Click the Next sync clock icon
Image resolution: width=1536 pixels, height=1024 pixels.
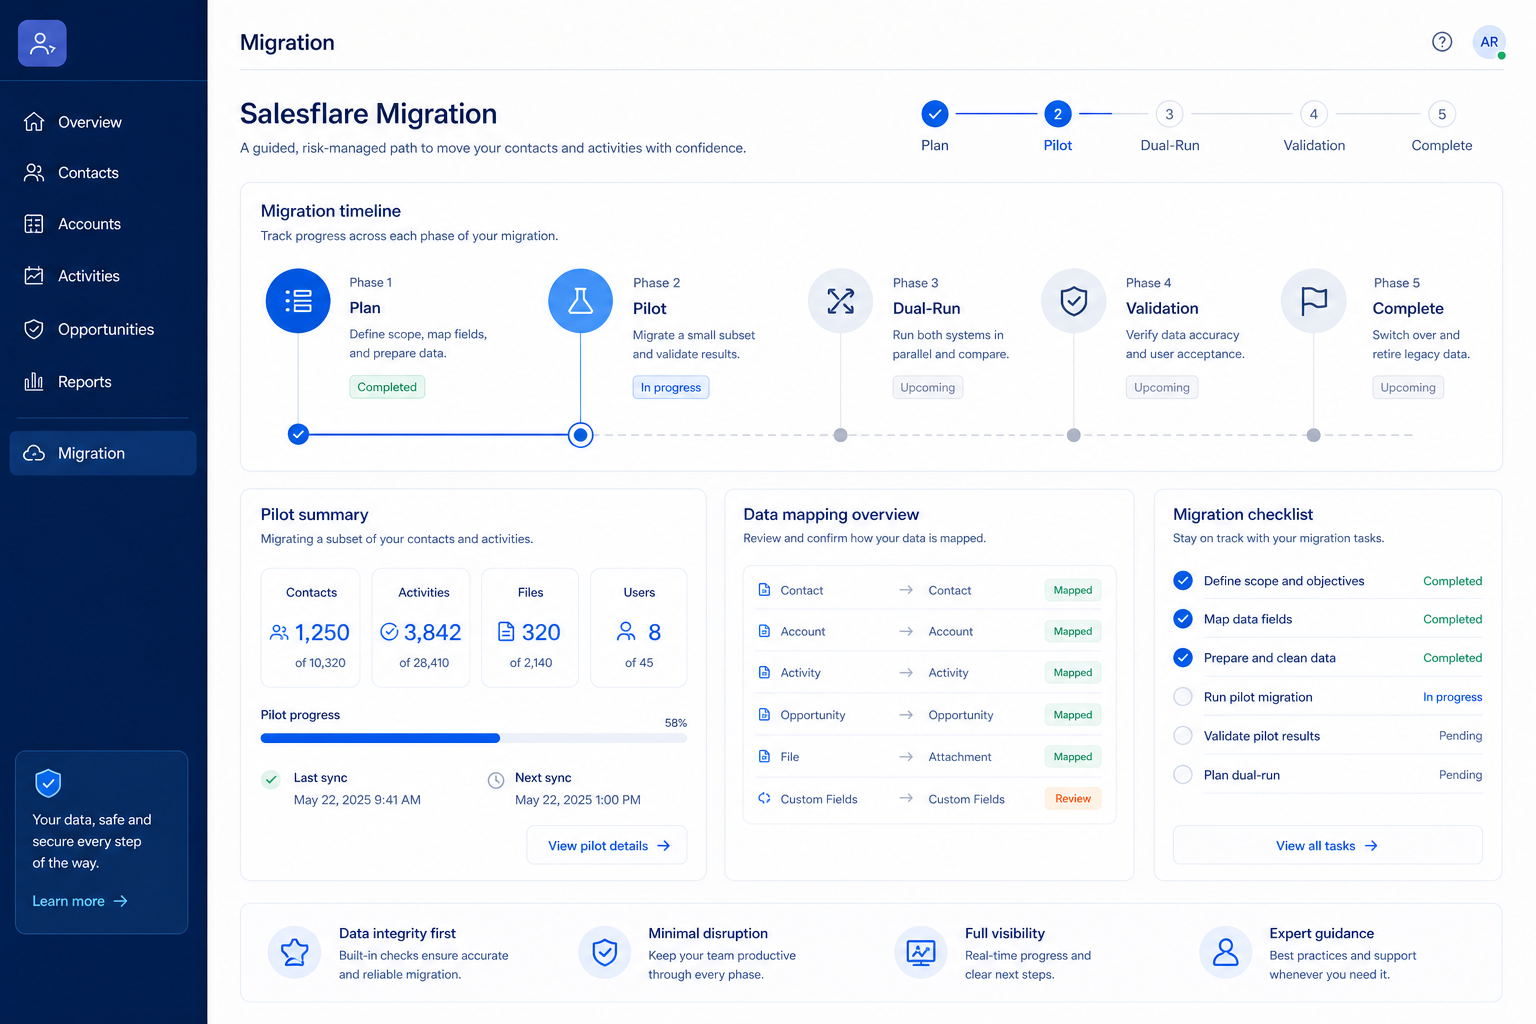496,780
